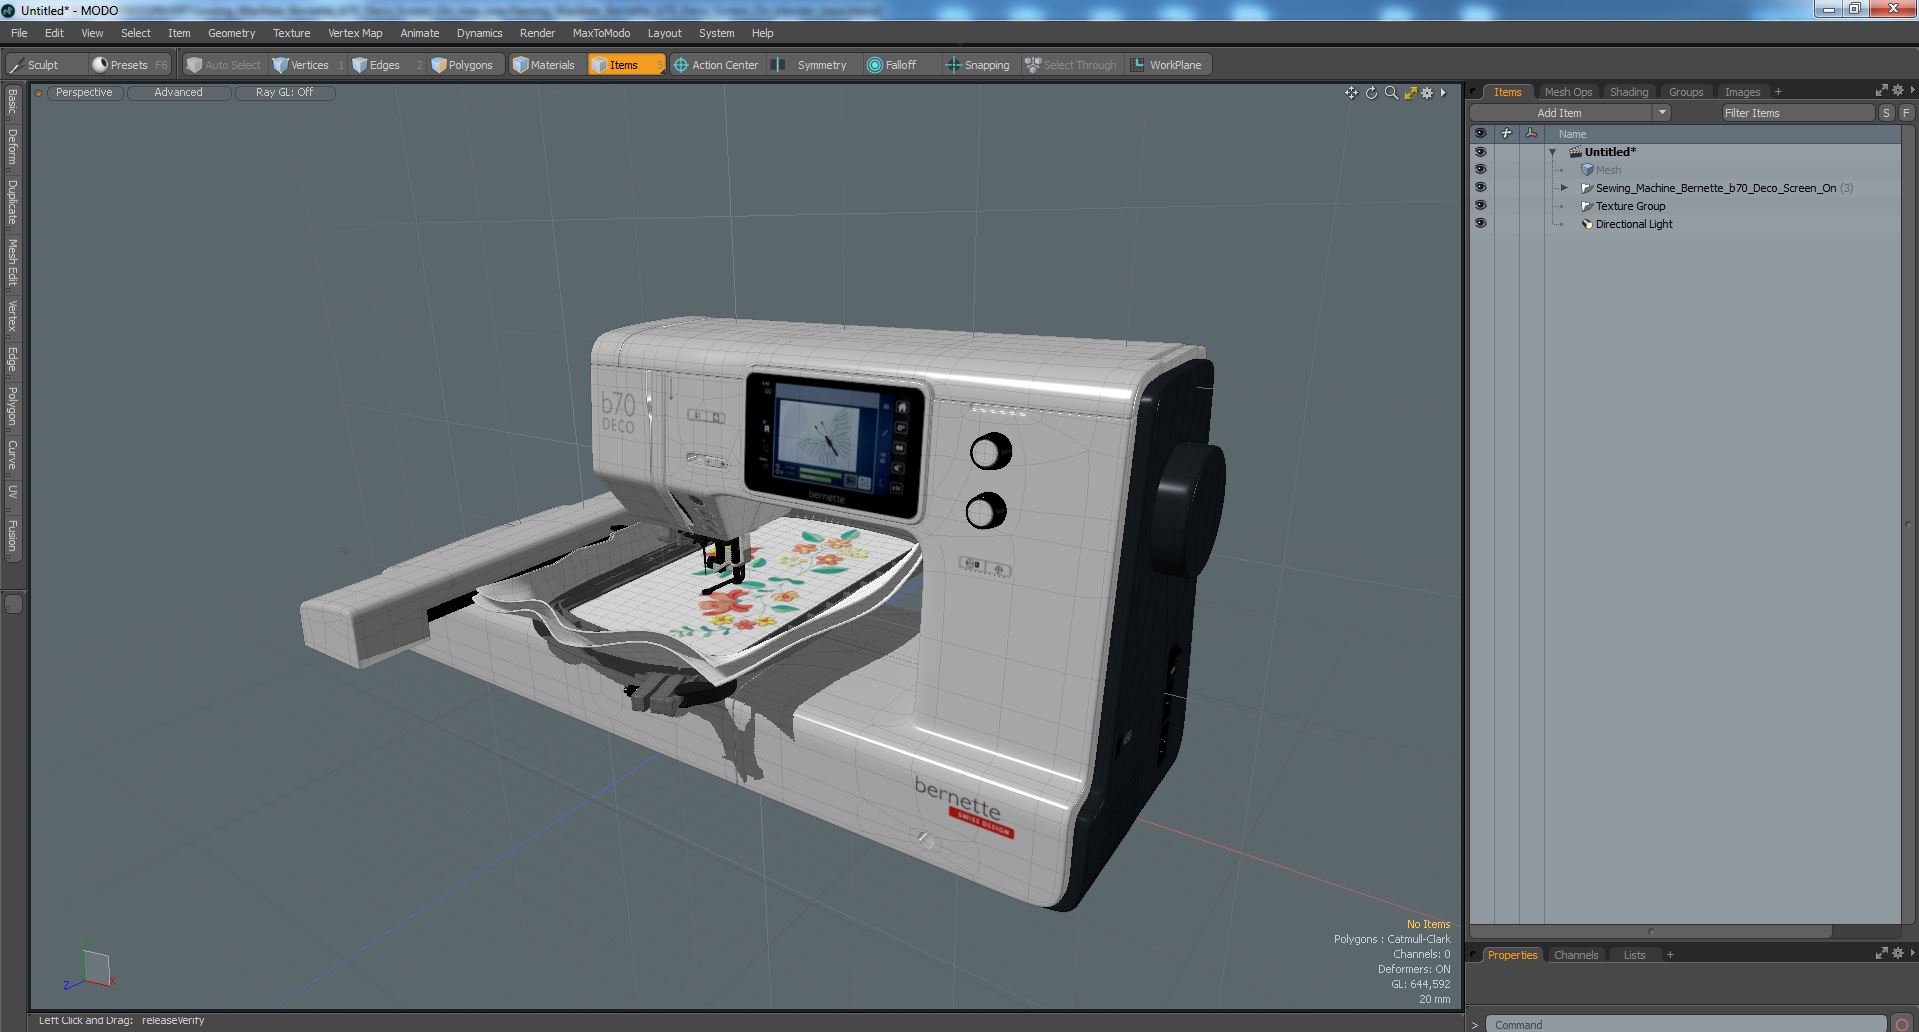Add a new tab in Properties panel
The image size is (1919, 1032).
tap(1669, 955)
